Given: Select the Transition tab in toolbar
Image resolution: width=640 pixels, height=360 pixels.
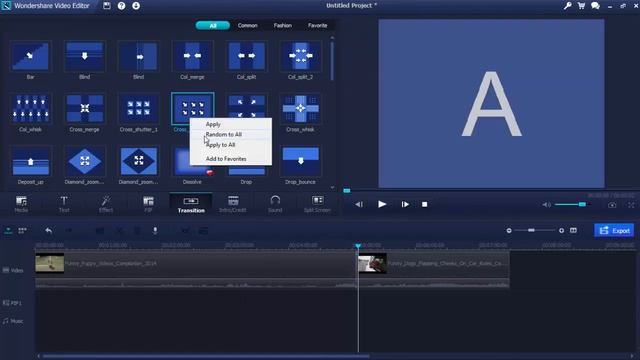Looking at the screenshot, I should [x=191, y=204].
